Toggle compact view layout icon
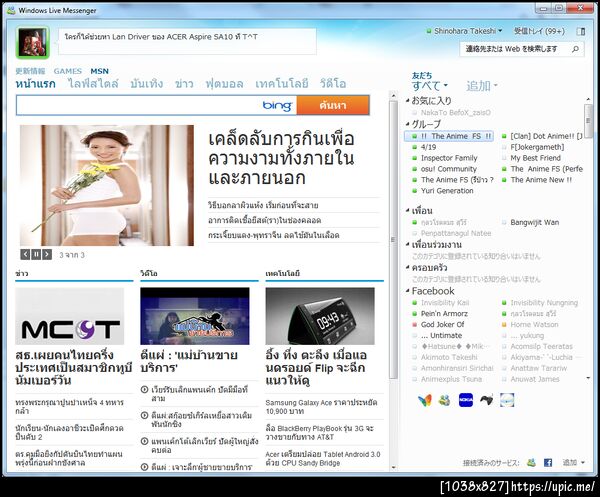600x497 pixels. (581, 31)
